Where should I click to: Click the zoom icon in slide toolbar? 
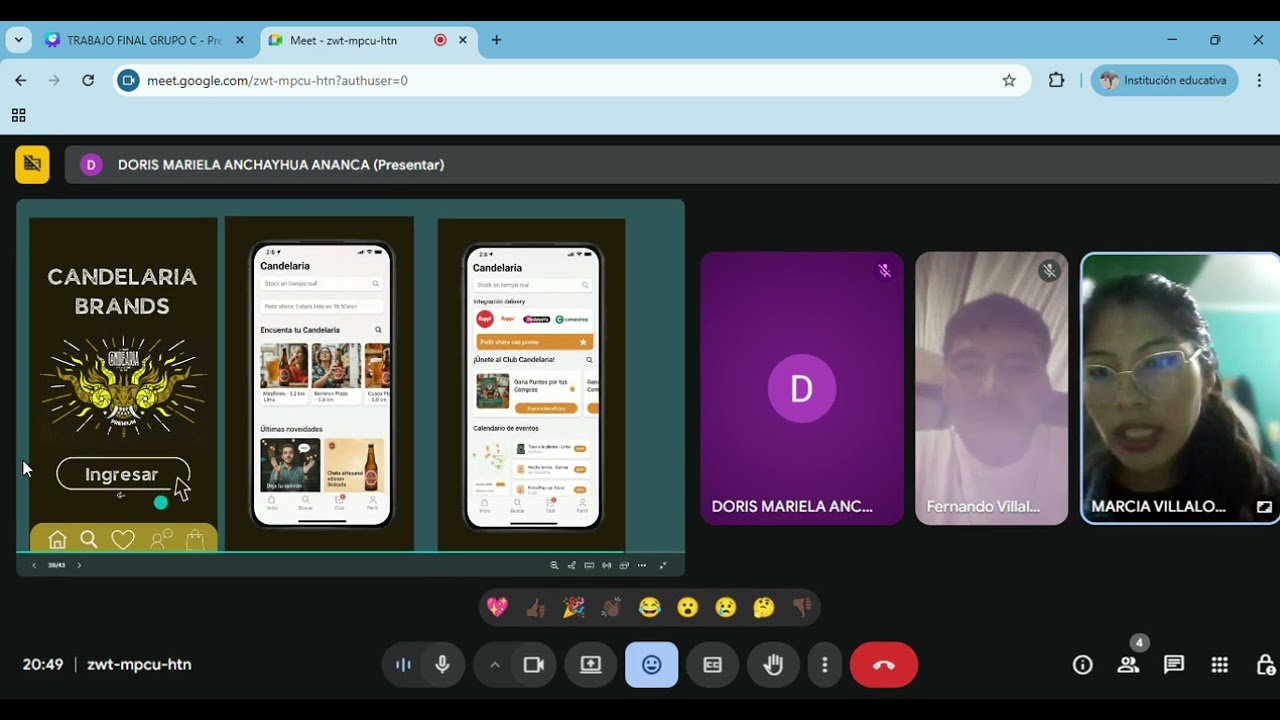pyautogui.click(x=554, y=565)
